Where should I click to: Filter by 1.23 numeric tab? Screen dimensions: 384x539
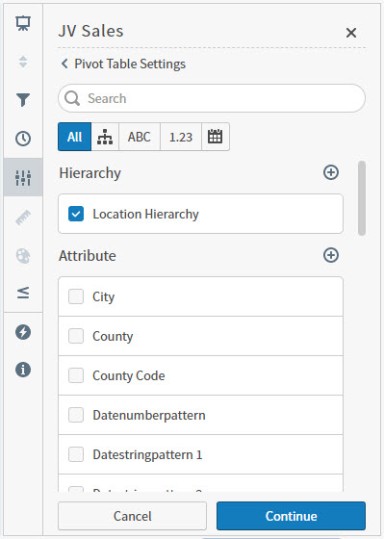[181, 137]
